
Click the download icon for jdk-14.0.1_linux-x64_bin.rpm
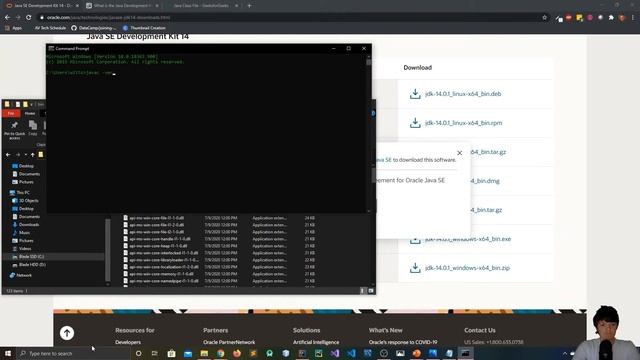(415, 123)
